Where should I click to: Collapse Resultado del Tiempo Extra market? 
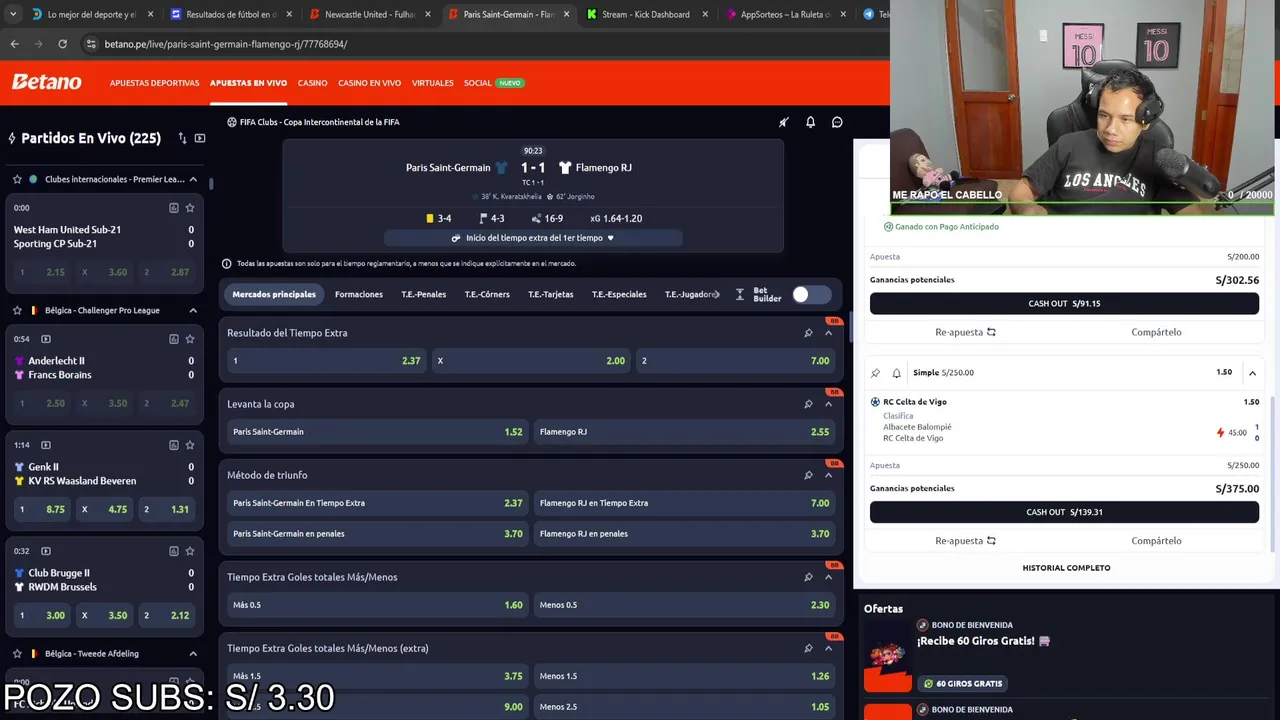pos(828,333)
